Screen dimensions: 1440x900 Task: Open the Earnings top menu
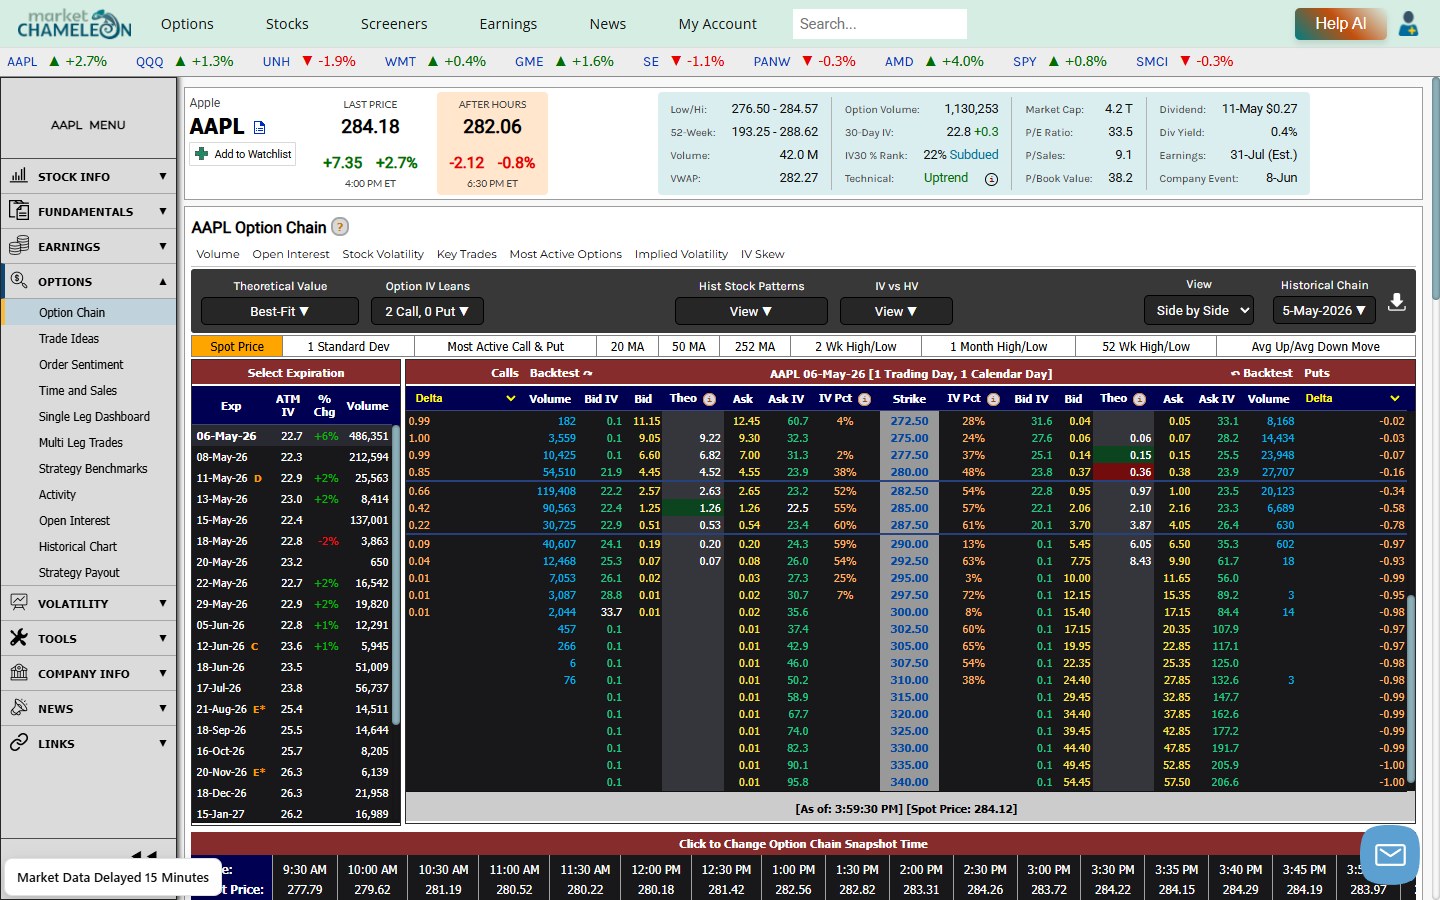(x=508, y=24)
